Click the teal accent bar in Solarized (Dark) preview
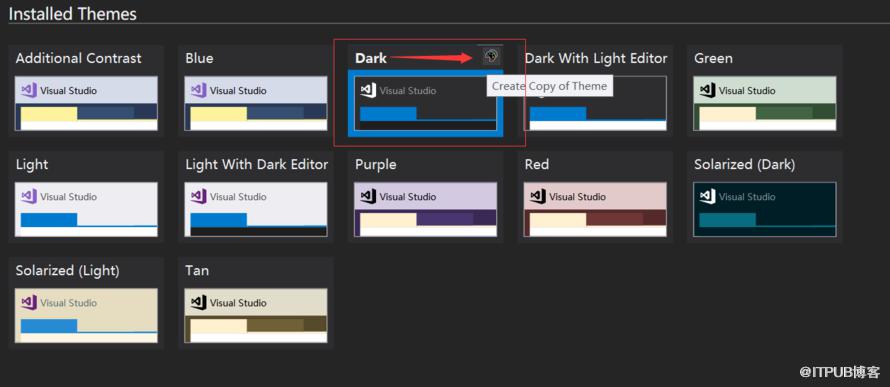890x387 pixels. (x=727, y=220)
